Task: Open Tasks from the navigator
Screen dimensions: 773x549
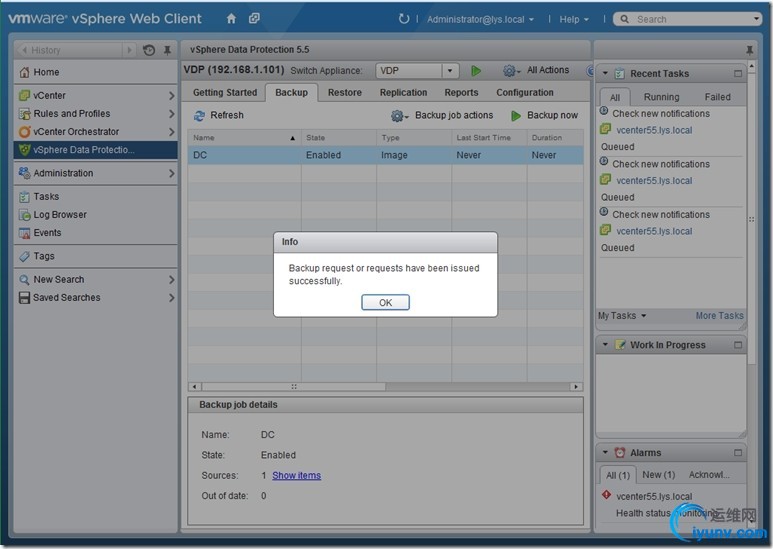Action: [46, 196]
